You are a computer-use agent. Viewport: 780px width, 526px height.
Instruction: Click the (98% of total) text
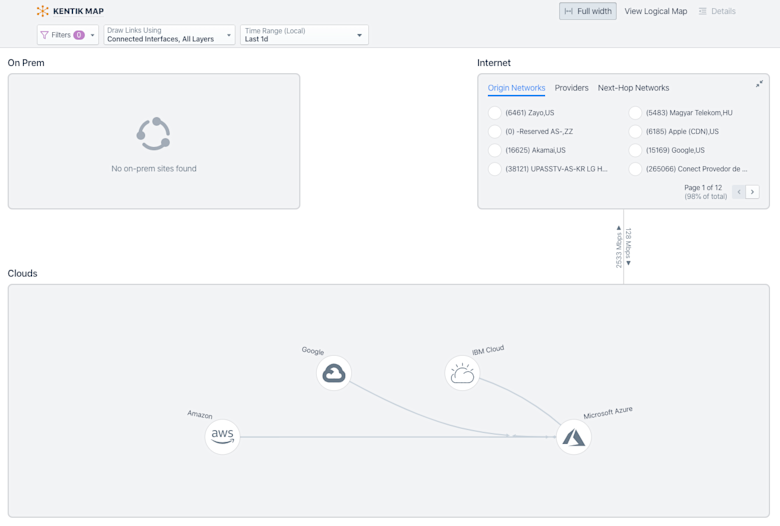[x=705, y=197]
